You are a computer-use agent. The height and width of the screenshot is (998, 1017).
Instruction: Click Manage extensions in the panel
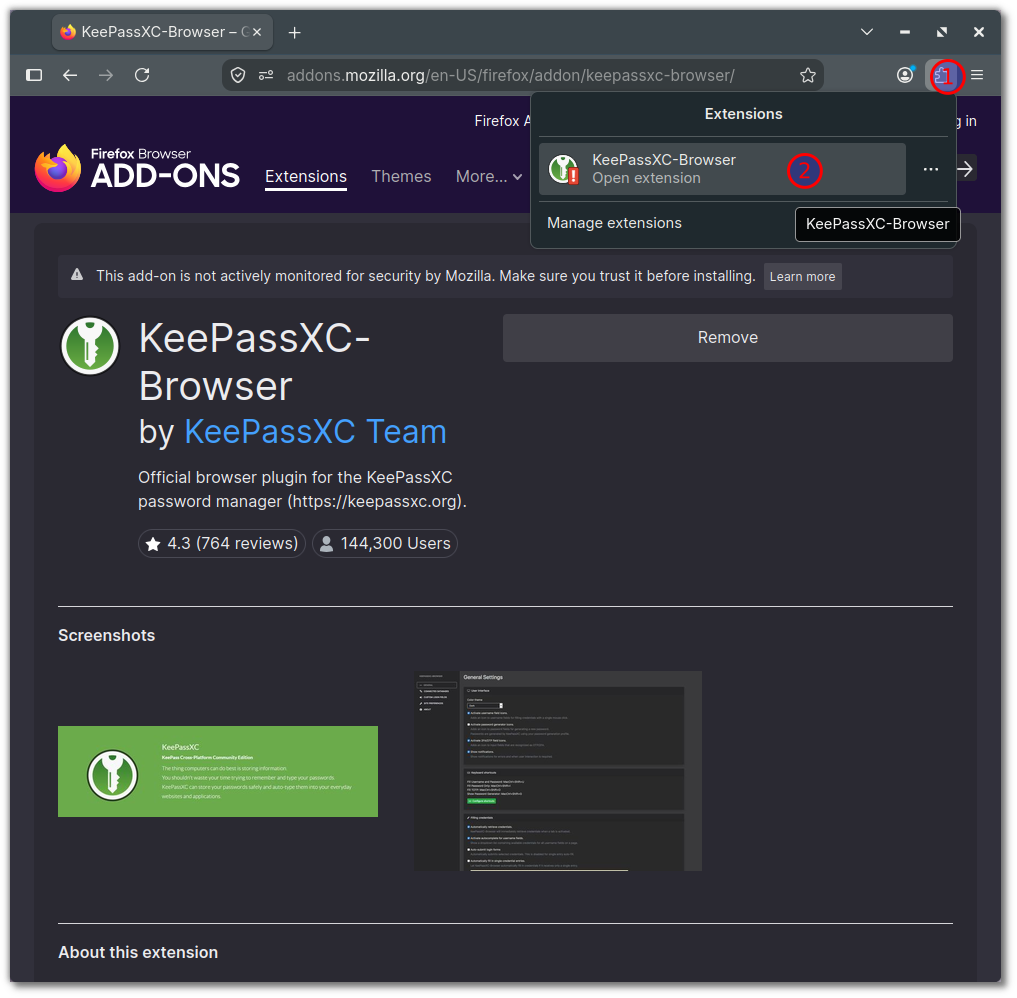pos(615,223)
